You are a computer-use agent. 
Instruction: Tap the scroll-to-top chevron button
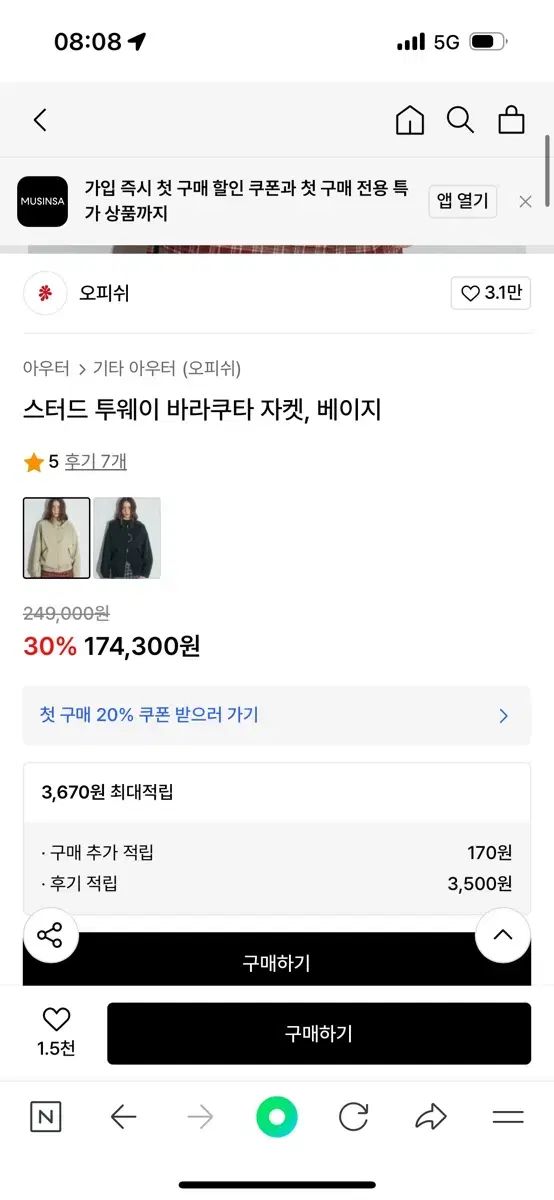coord(503,936)
